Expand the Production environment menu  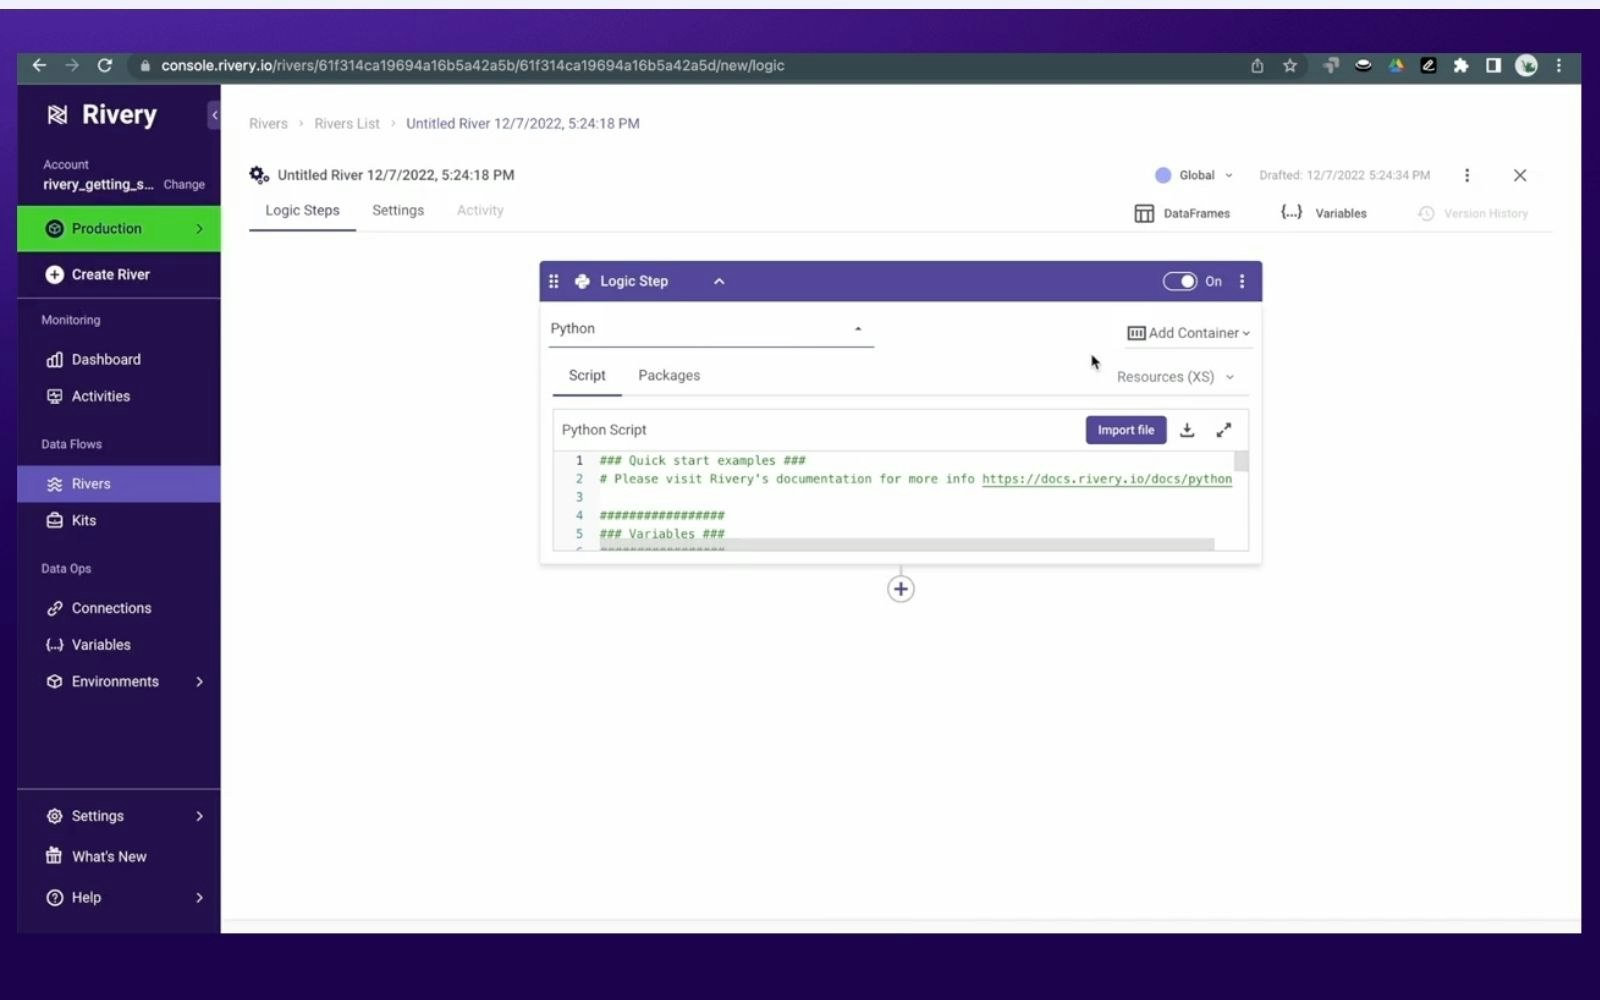click(x=119, y=229)
